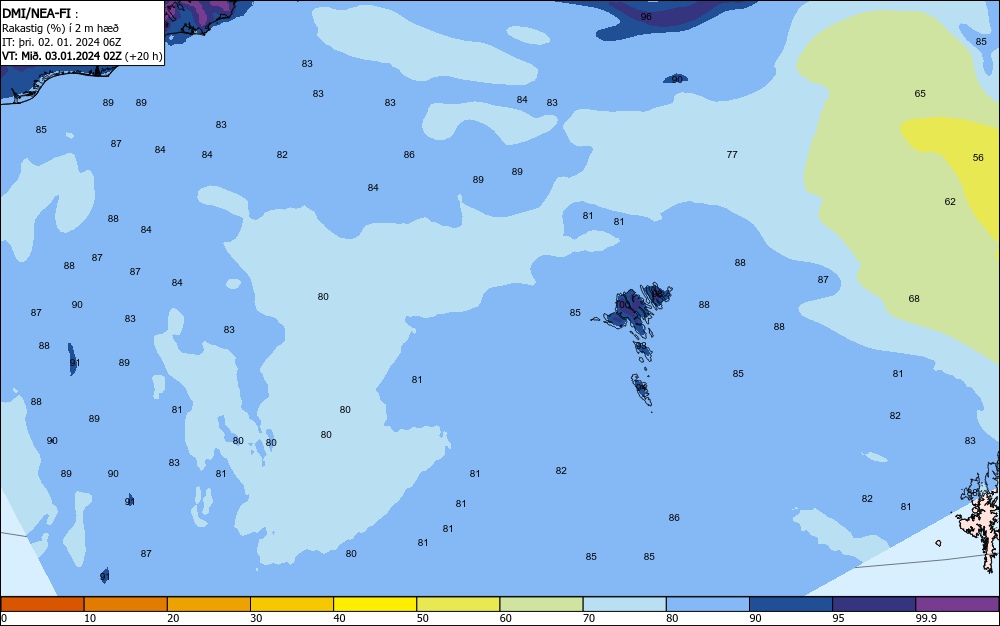
Task: Click the DMI/NEA-FI title text
Action: pyautogui.click(x=37, y=13)
